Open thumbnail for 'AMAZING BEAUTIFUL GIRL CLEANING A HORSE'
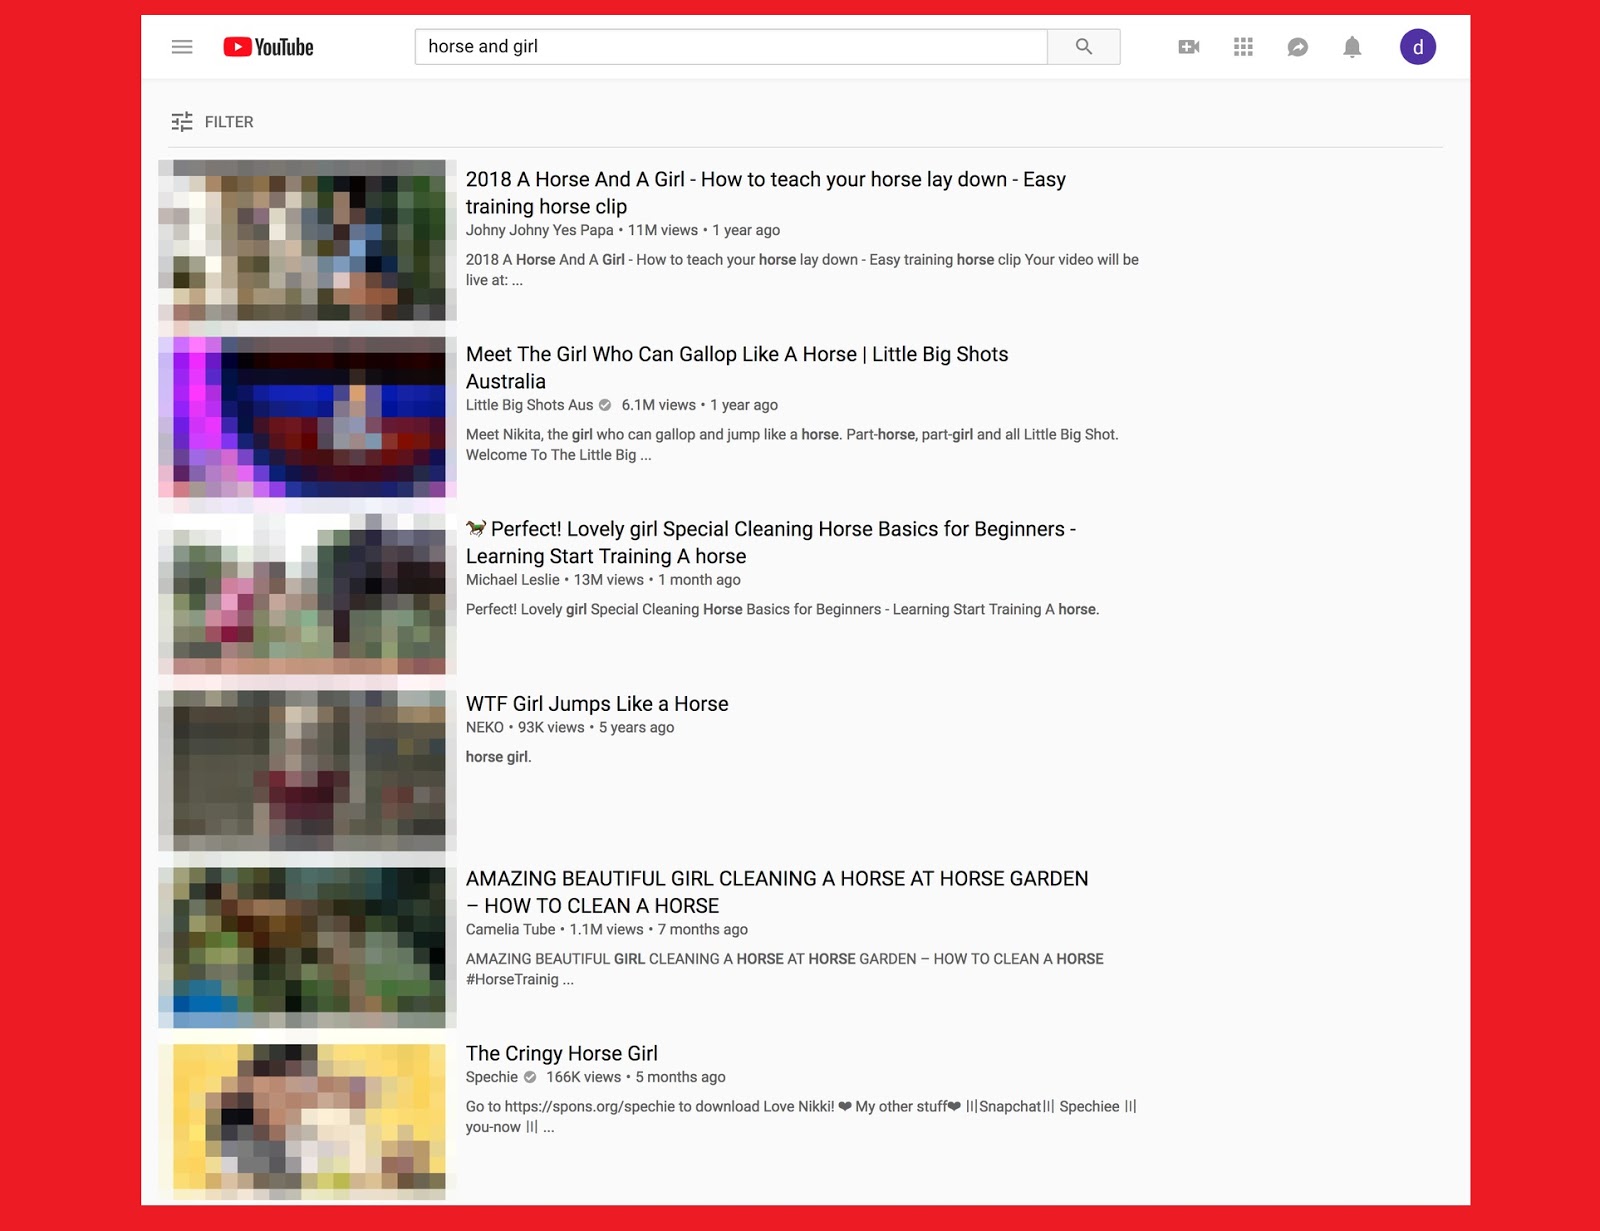The height and width of the screenshot is (1231, 1600). pyautogui.click(x=308, y=948)
